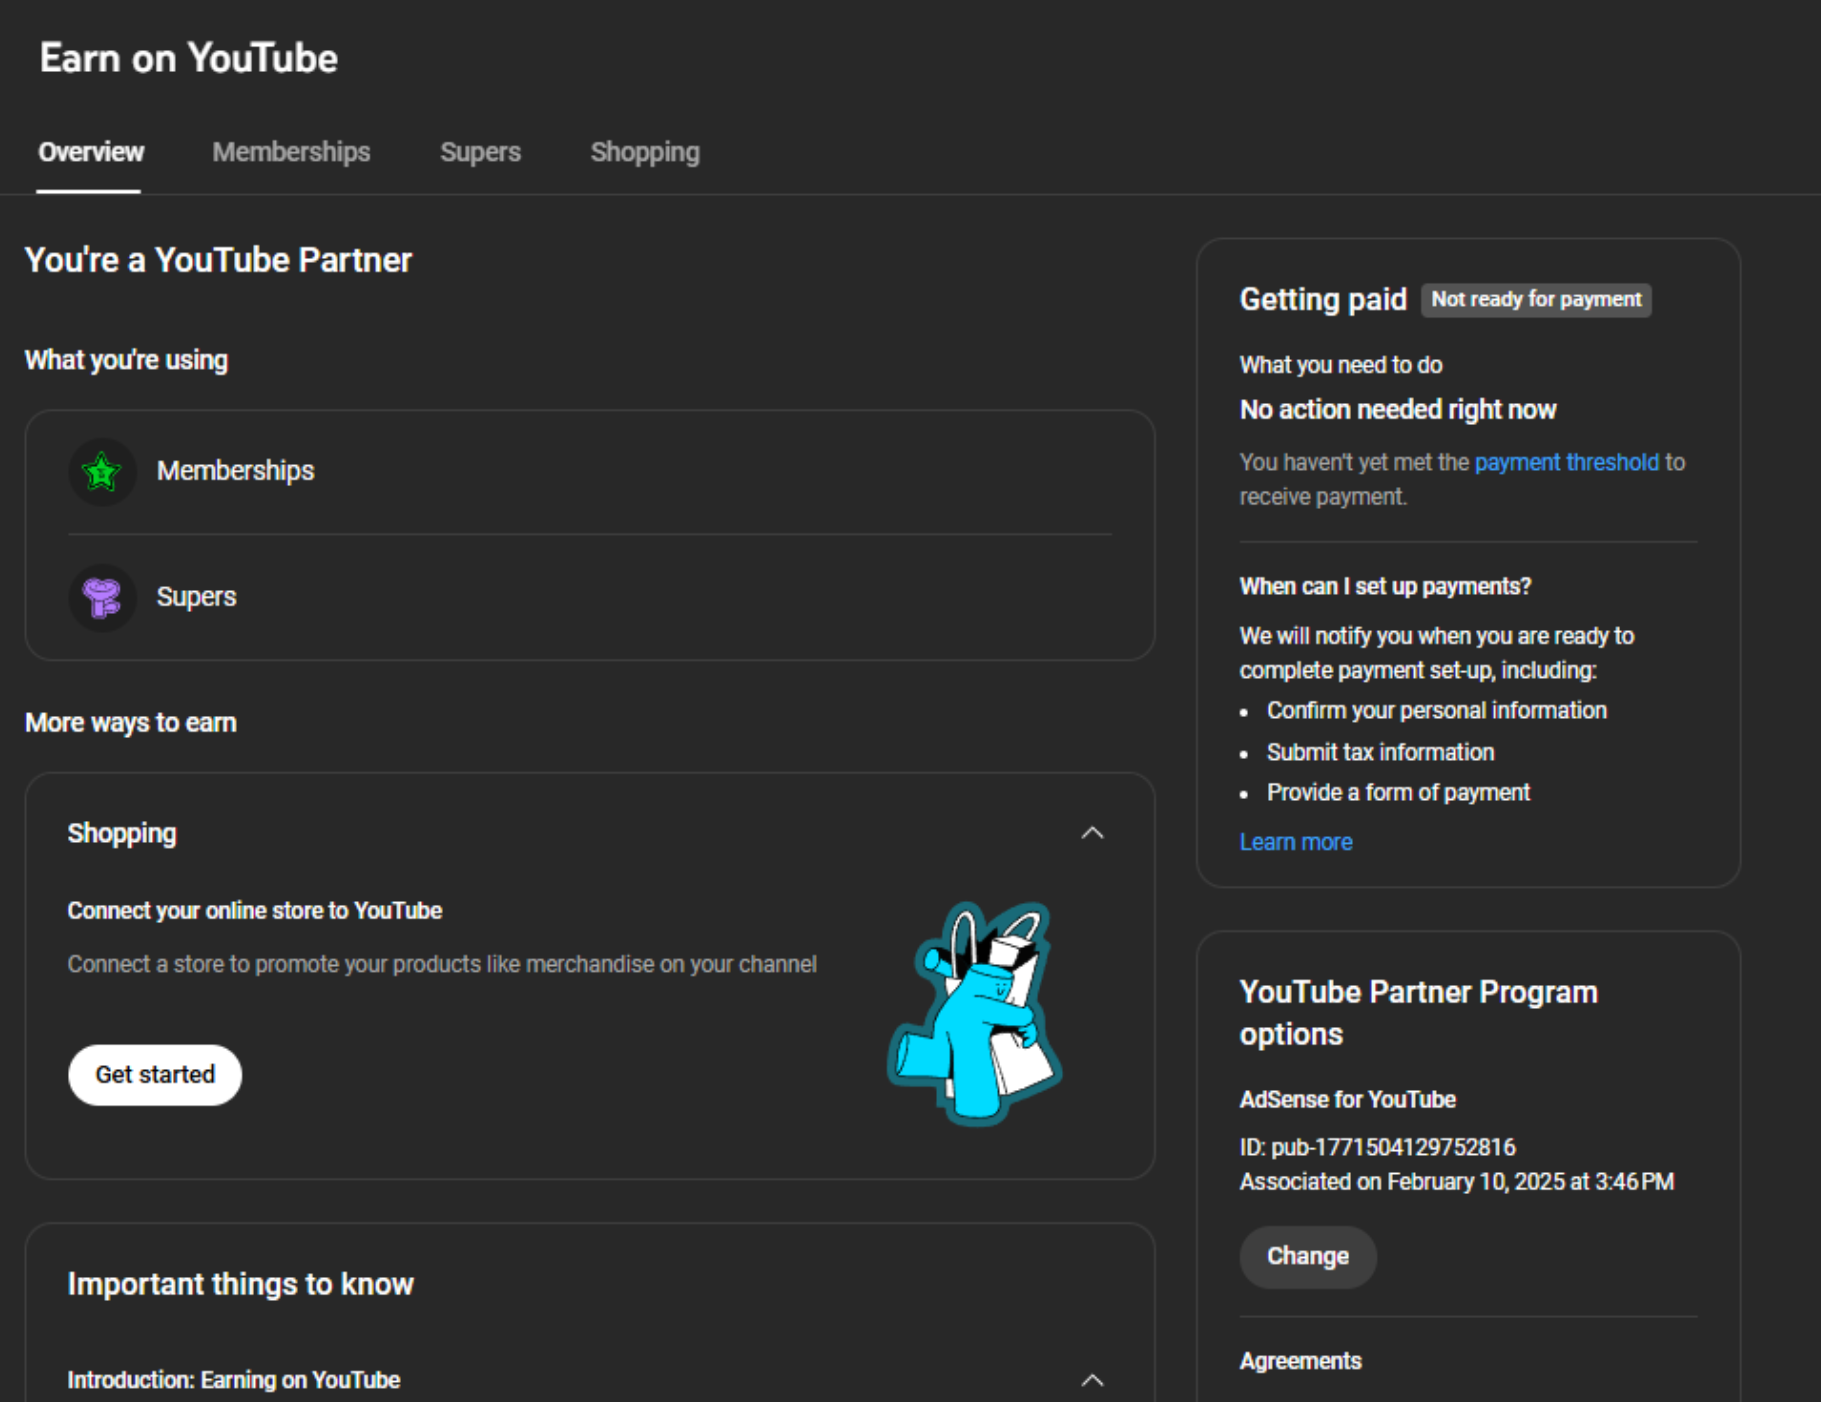Switch to the Overview tab
The image size is (1821, 1402).
(x=91, y=152)
